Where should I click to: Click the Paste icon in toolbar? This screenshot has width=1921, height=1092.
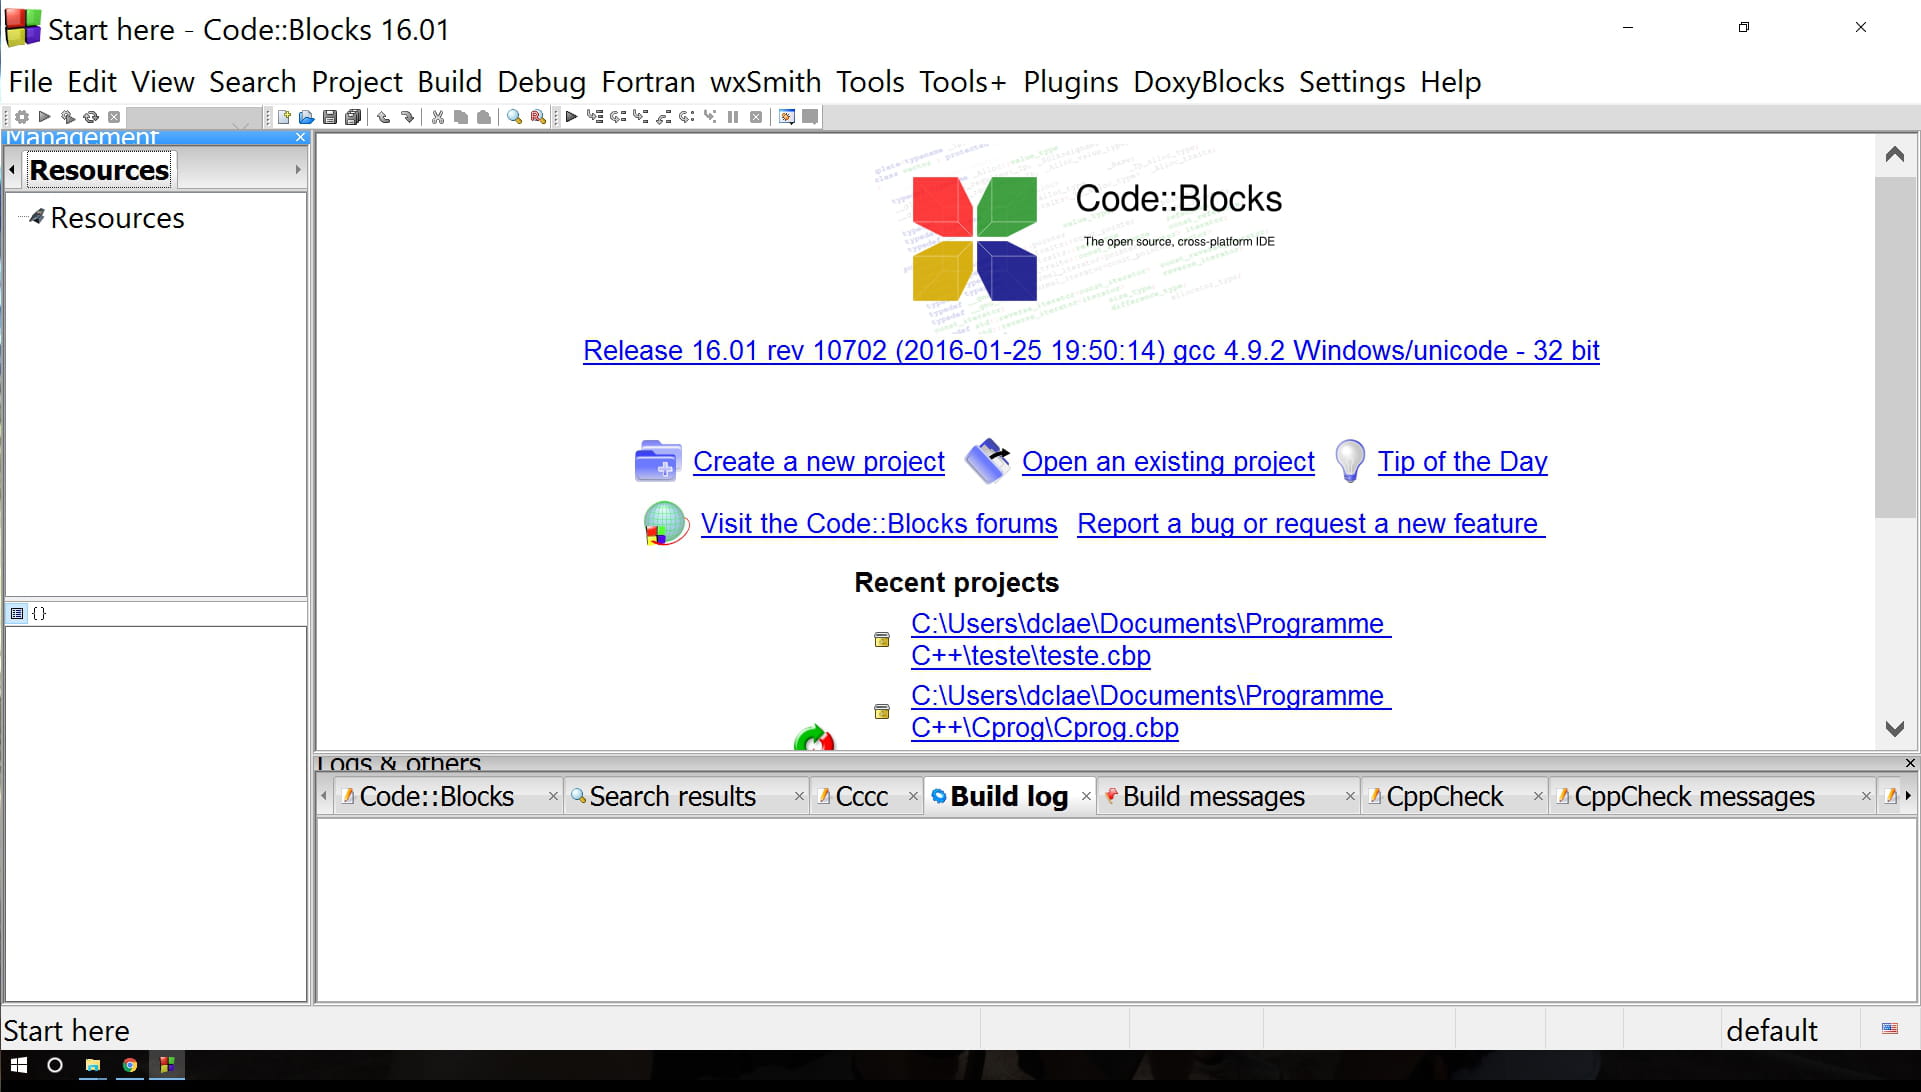coord(484,117)
